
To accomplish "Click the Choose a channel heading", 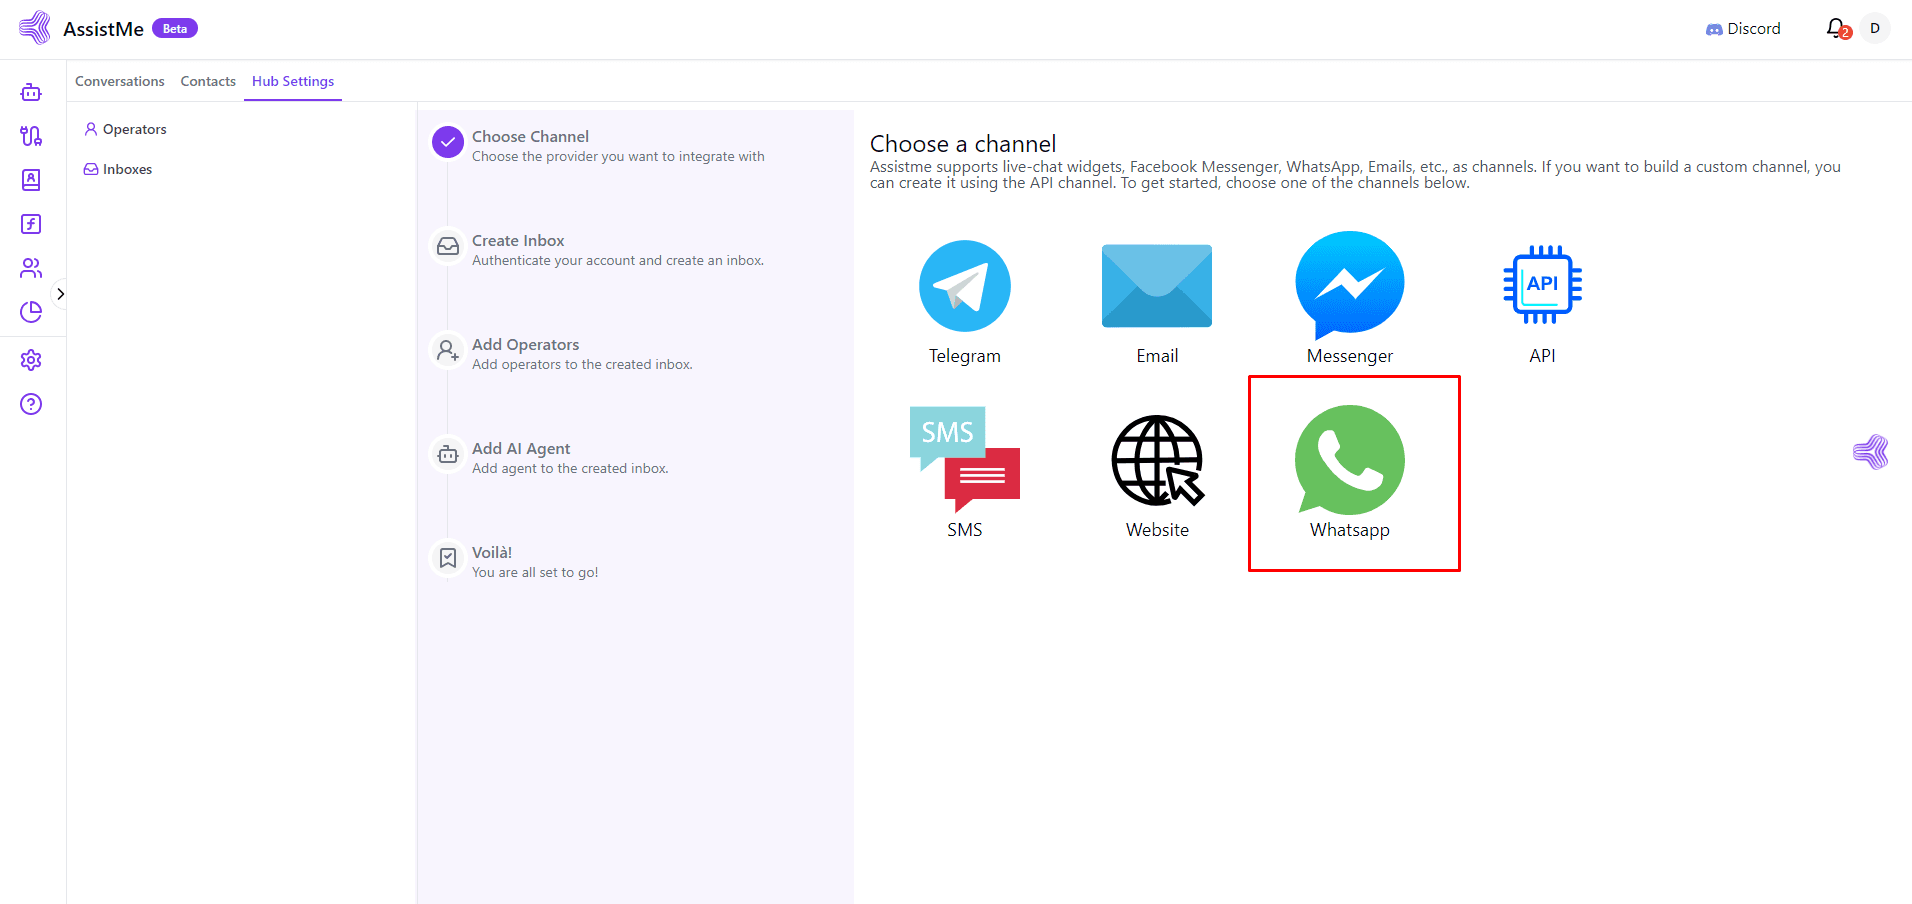I will click(963, 144).
